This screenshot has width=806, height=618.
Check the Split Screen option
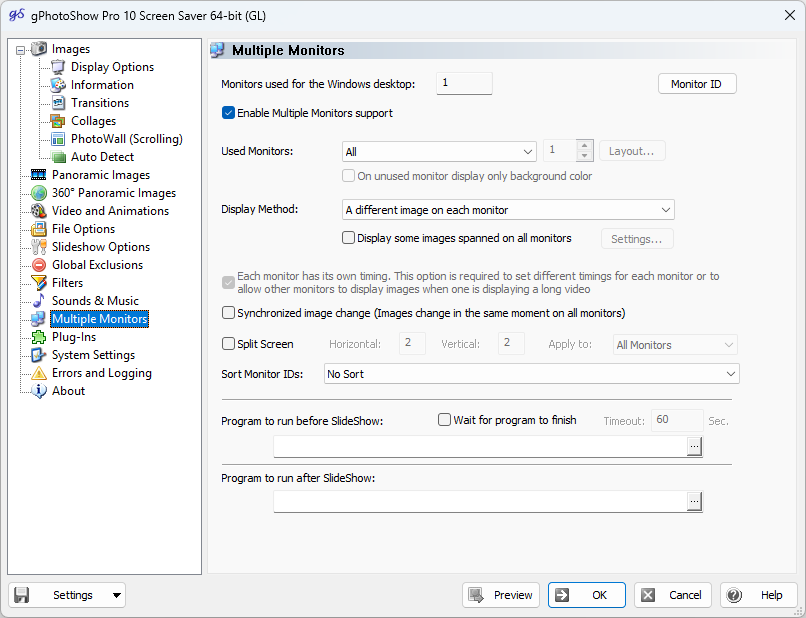(x=229, y=343)
